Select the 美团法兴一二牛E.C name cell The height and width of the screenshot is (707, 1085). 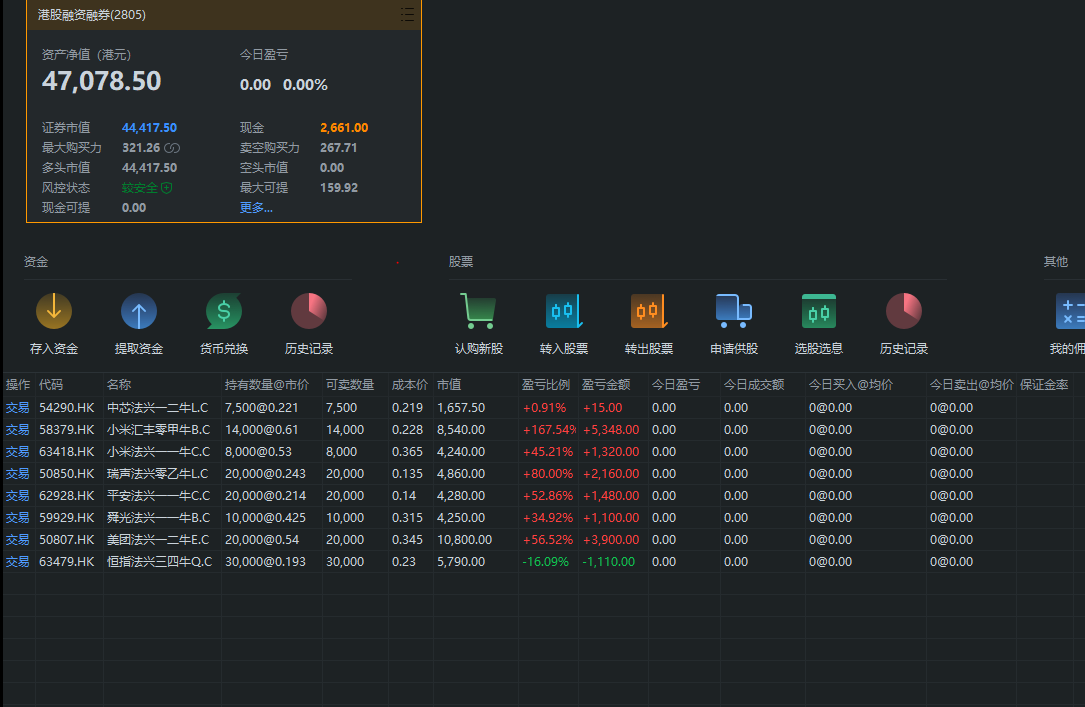(x=158, y=540)
